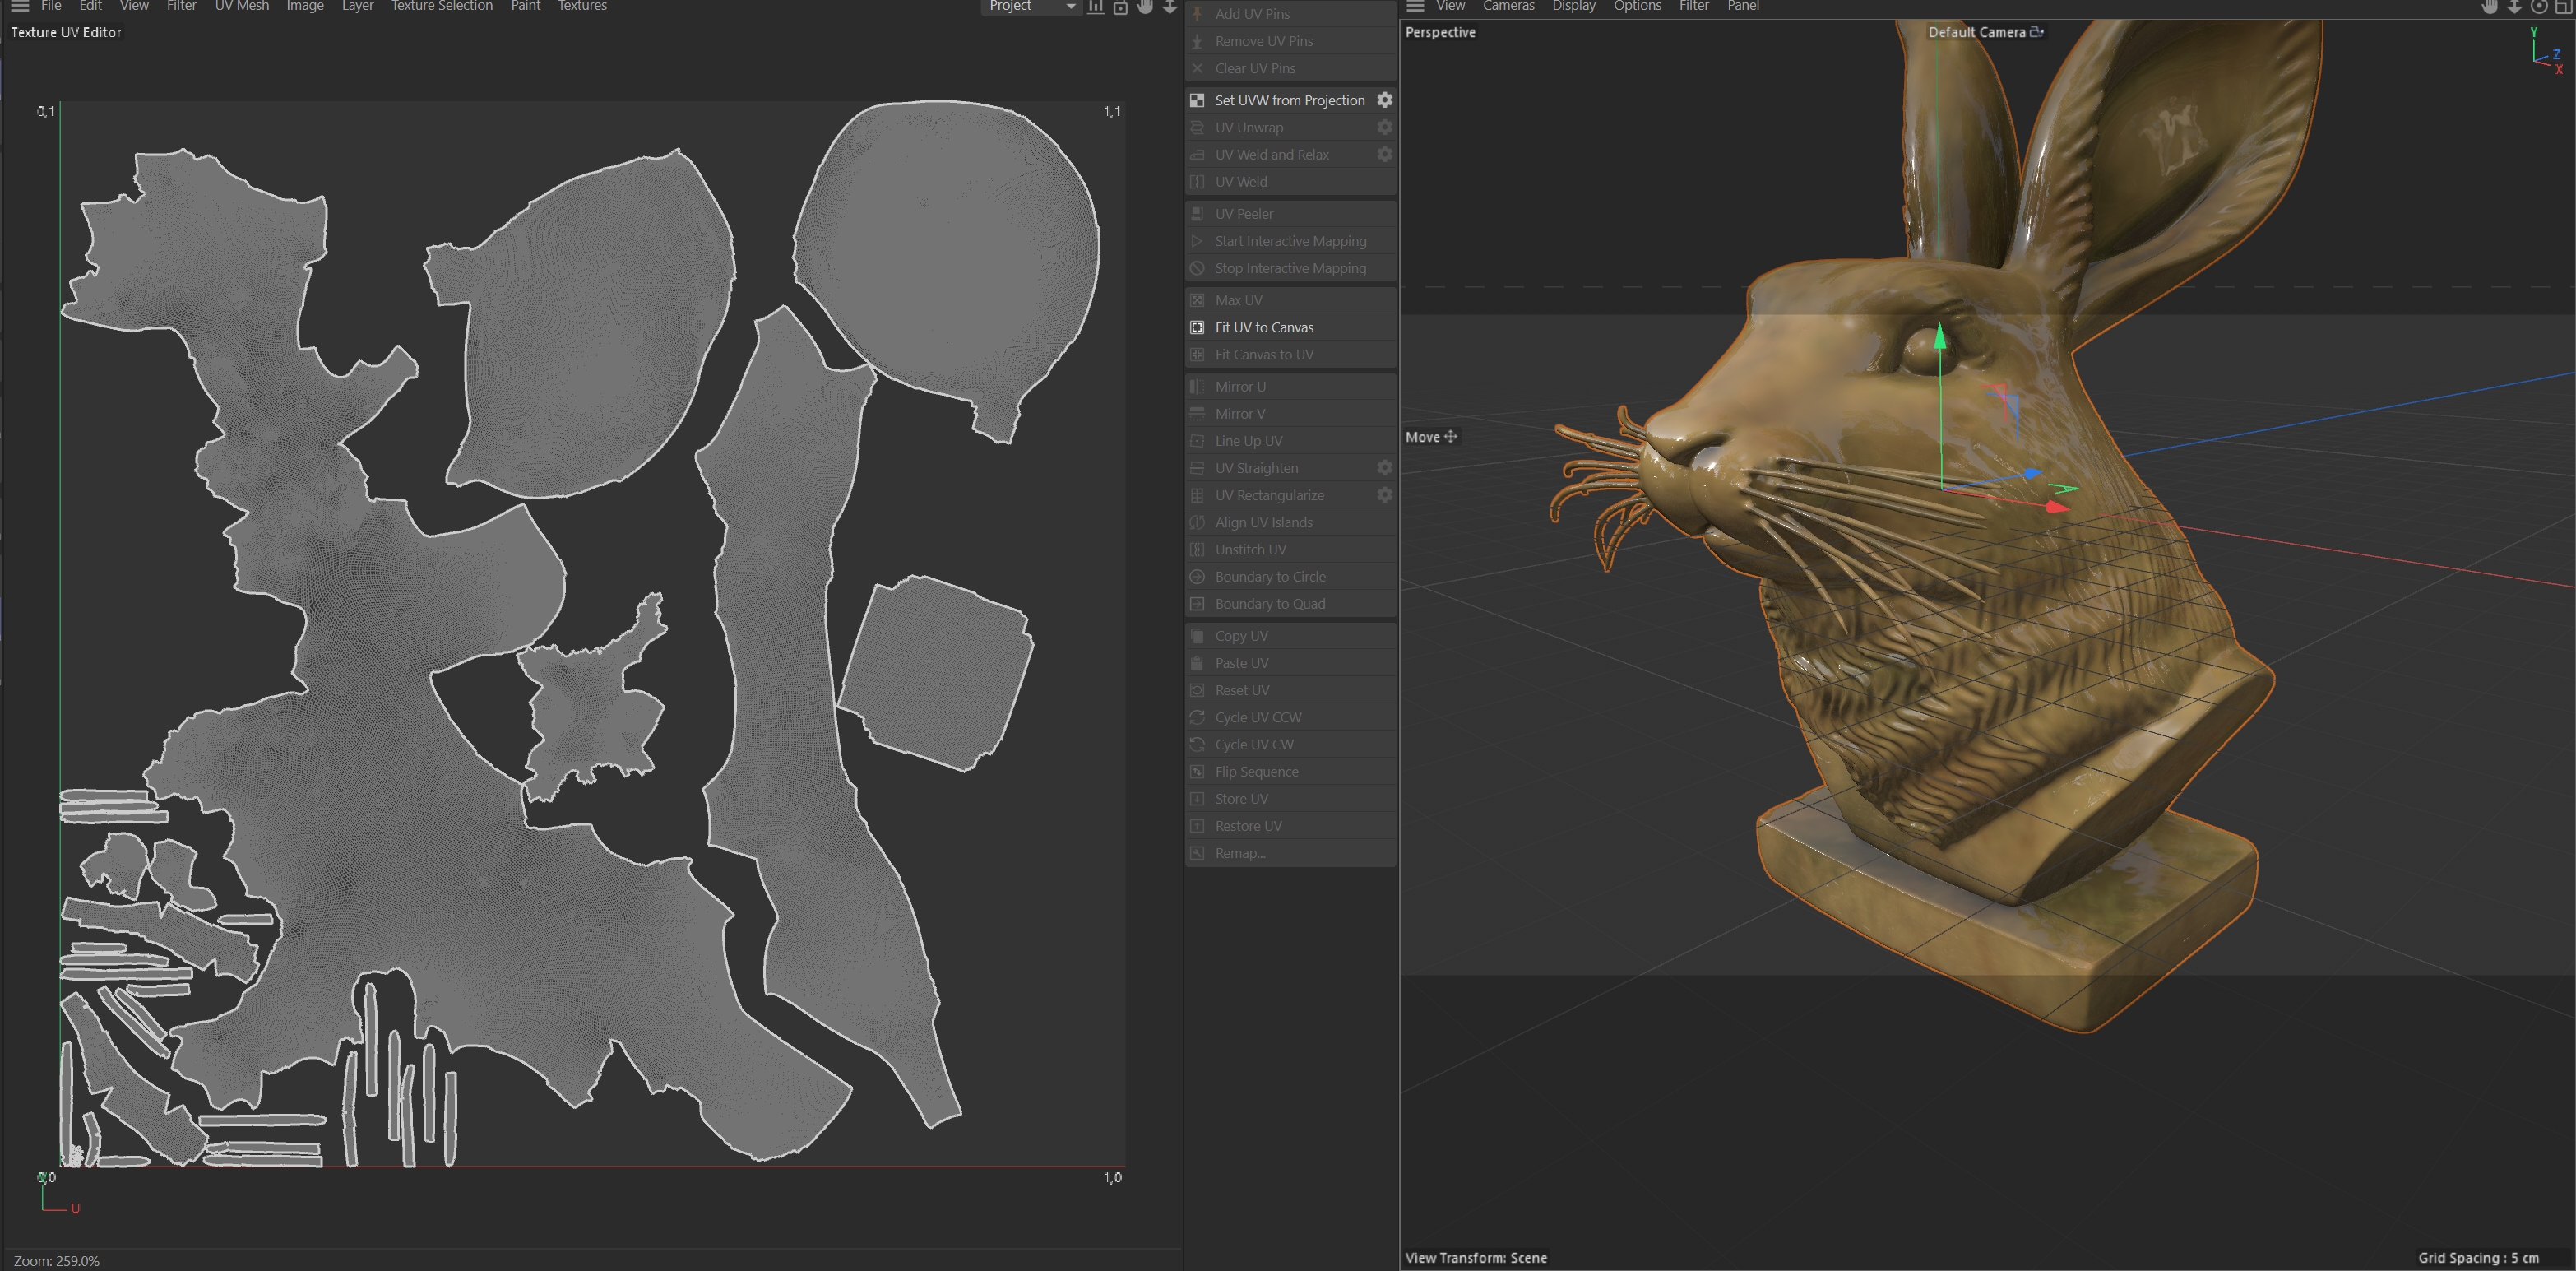Open the UV Mesh menu
The image size is (2576, 1271).
(241, 6)
